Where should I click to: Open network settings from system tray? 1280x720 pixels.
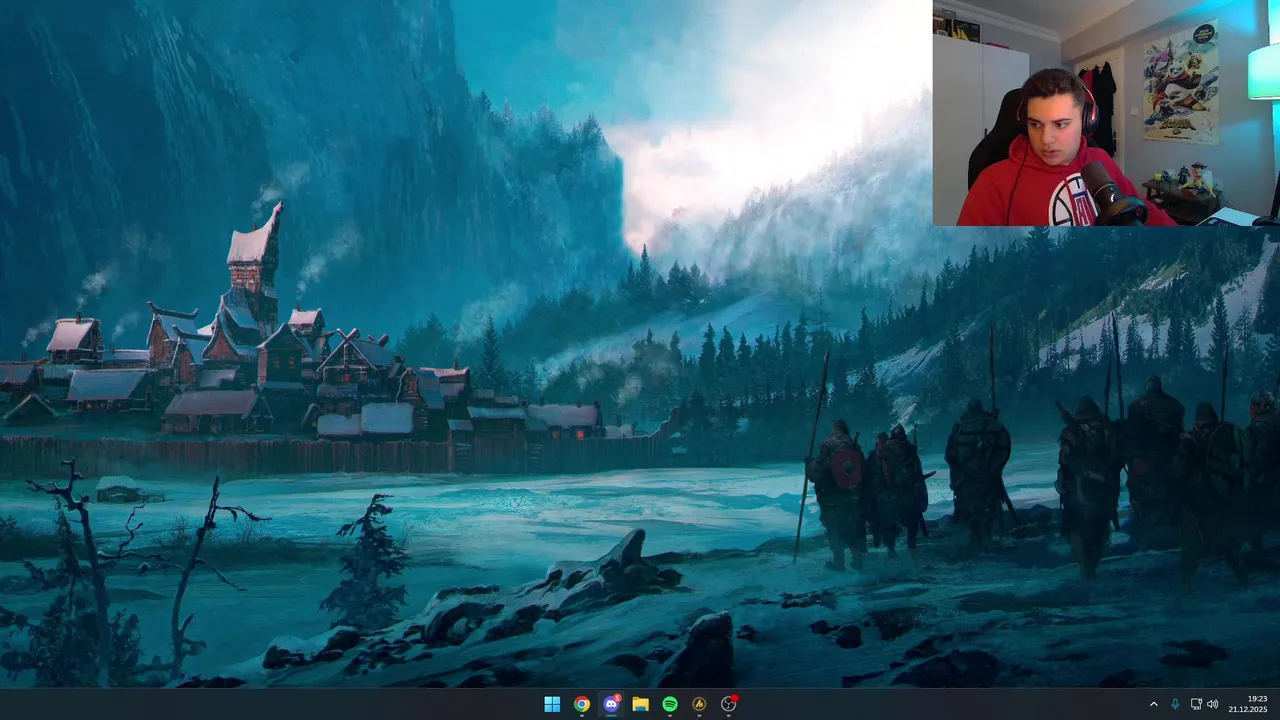pos(1196,704)
